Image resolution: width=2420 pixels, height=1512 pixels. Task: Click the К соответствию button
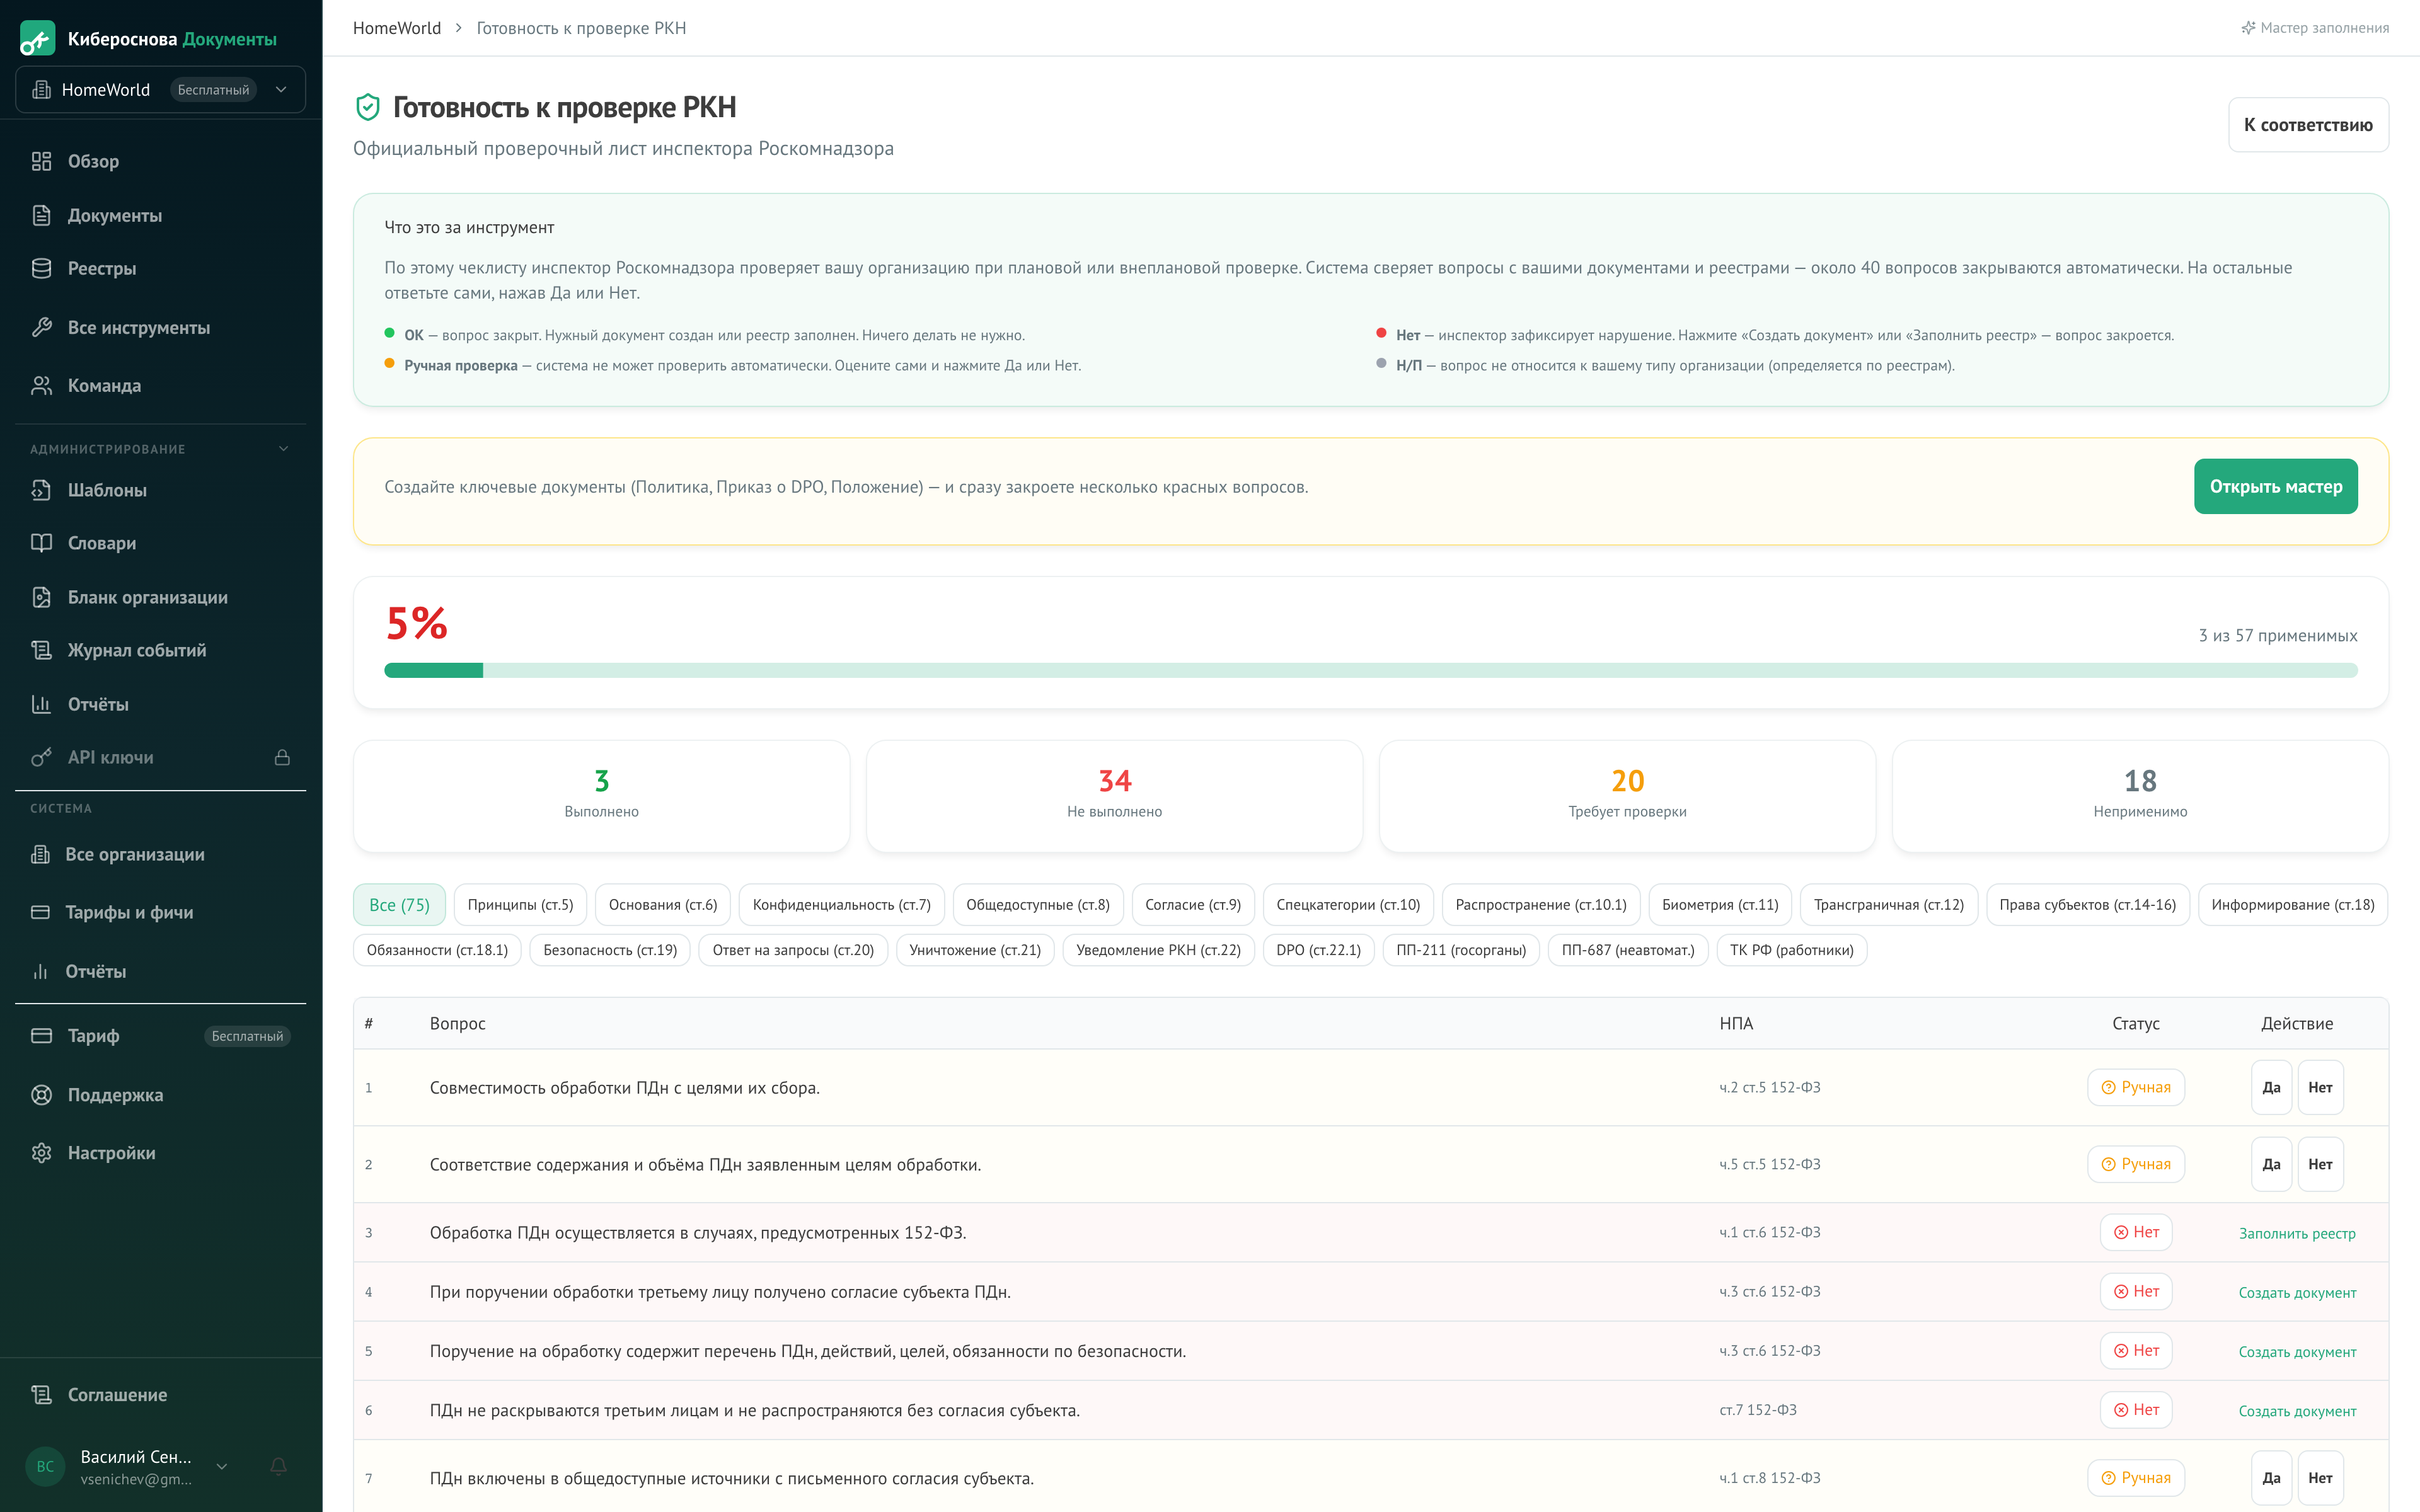coord(2308,124)
